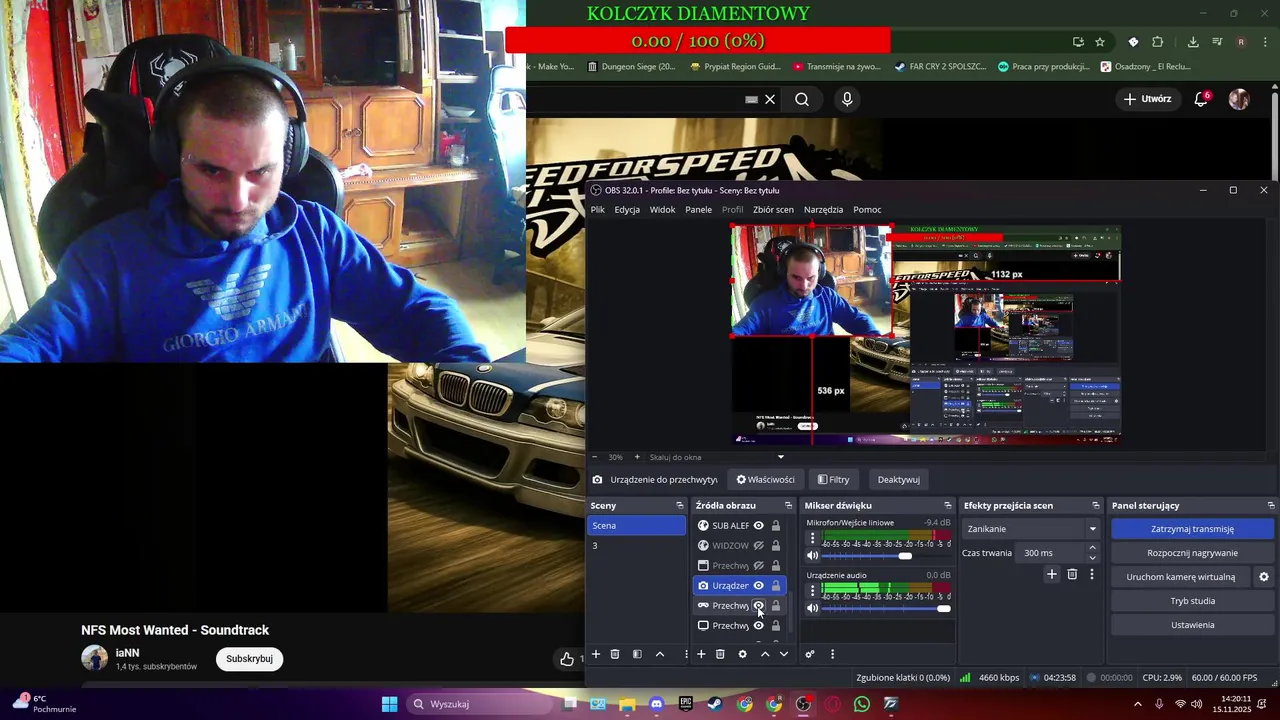The height and width of the screenshot is (720, 1280).
Task: Clear YouTube search with X icon
Action: click(x=770, y=99)
